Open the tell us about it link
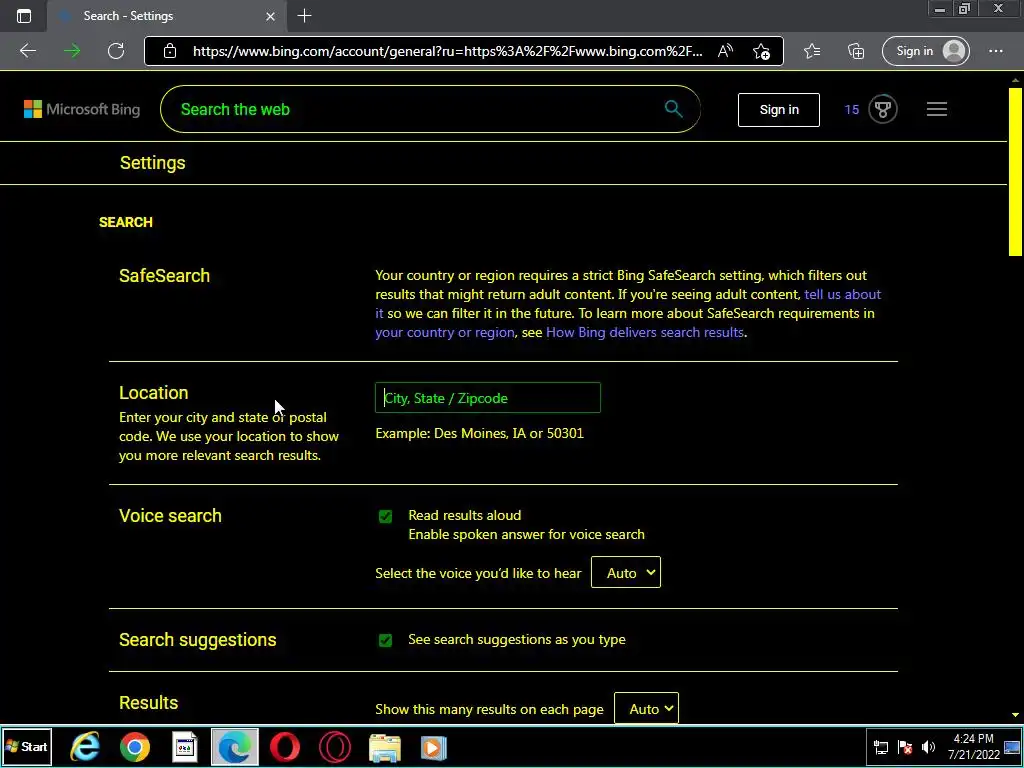Image resolution: width=1024 pixels, height=768 pixels. click(842, 295)
